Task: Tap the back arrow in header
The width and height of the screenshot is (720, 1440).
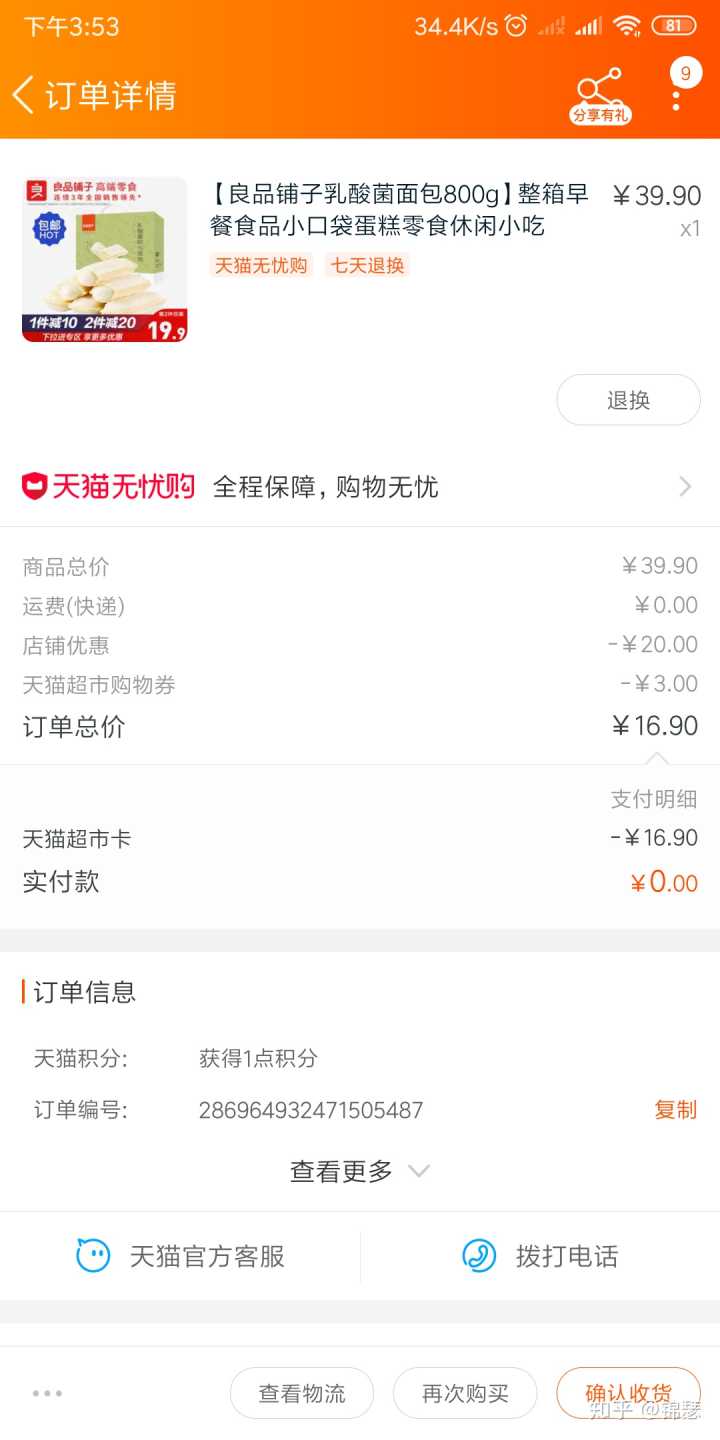Action: [24, 95]
